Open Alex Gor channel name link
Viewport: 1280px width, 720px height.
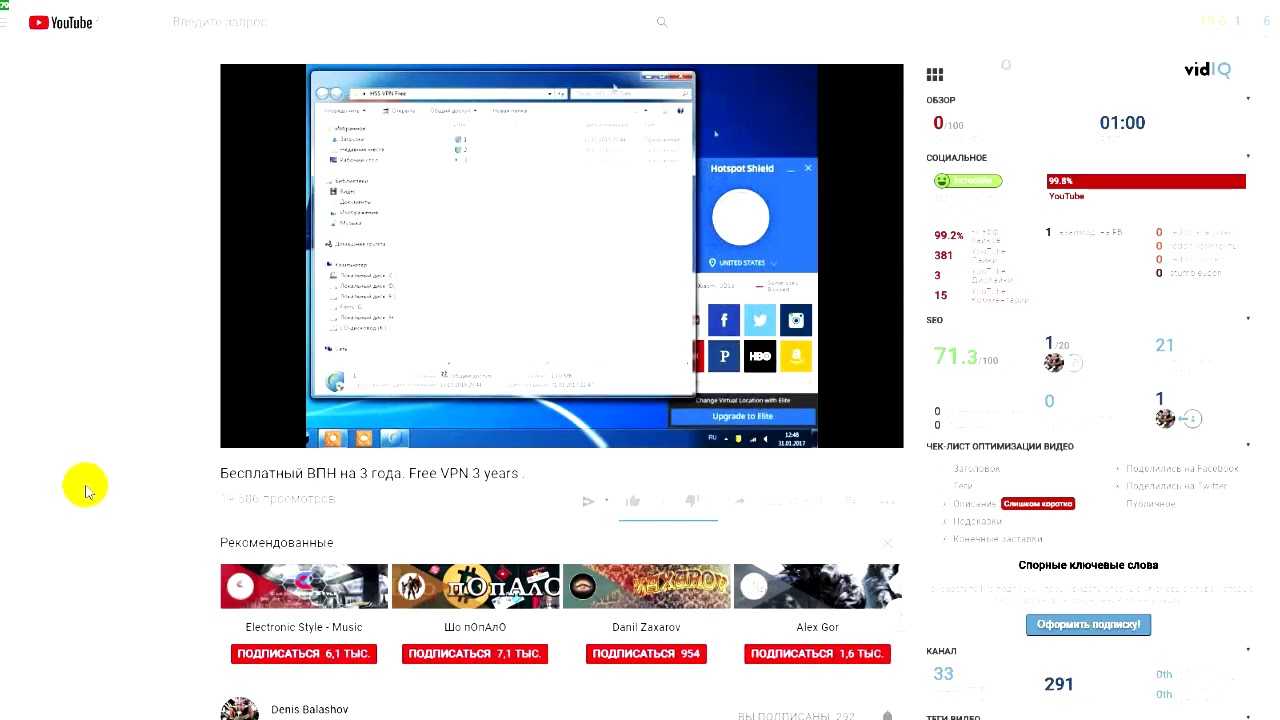pyautogui.click(x=817, y=627)
